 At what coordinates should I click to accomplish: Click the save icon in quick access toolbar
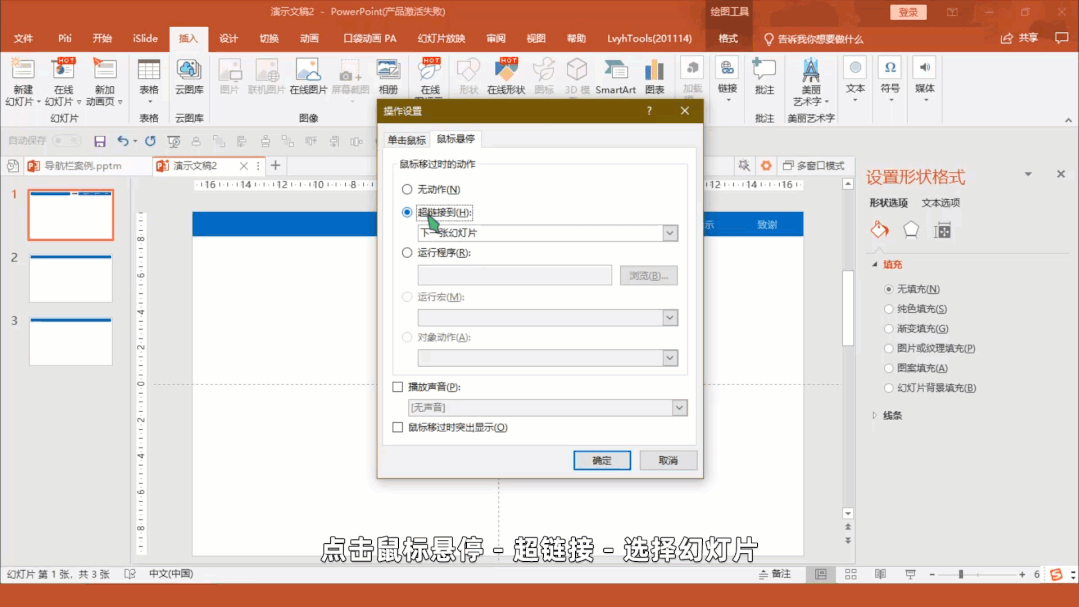coord(100,142)
